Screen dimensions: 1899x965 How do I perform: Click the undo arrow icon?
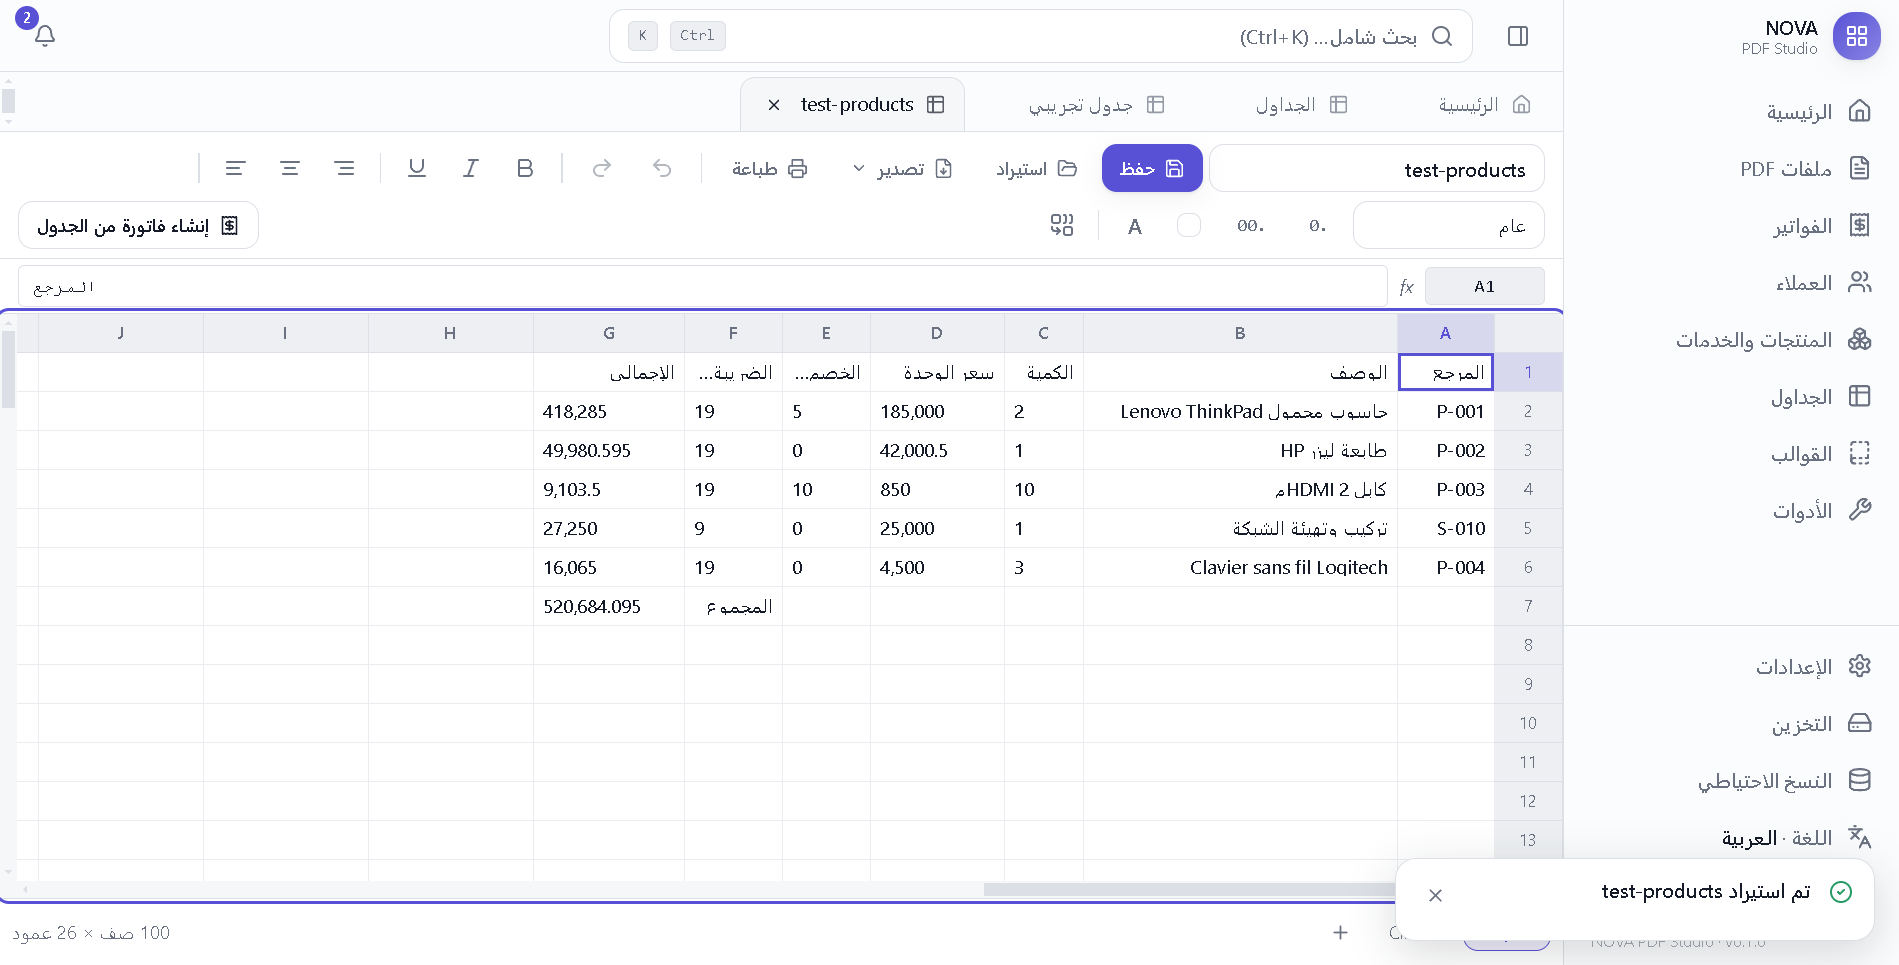pyautogui.click(x=662, y=168)
